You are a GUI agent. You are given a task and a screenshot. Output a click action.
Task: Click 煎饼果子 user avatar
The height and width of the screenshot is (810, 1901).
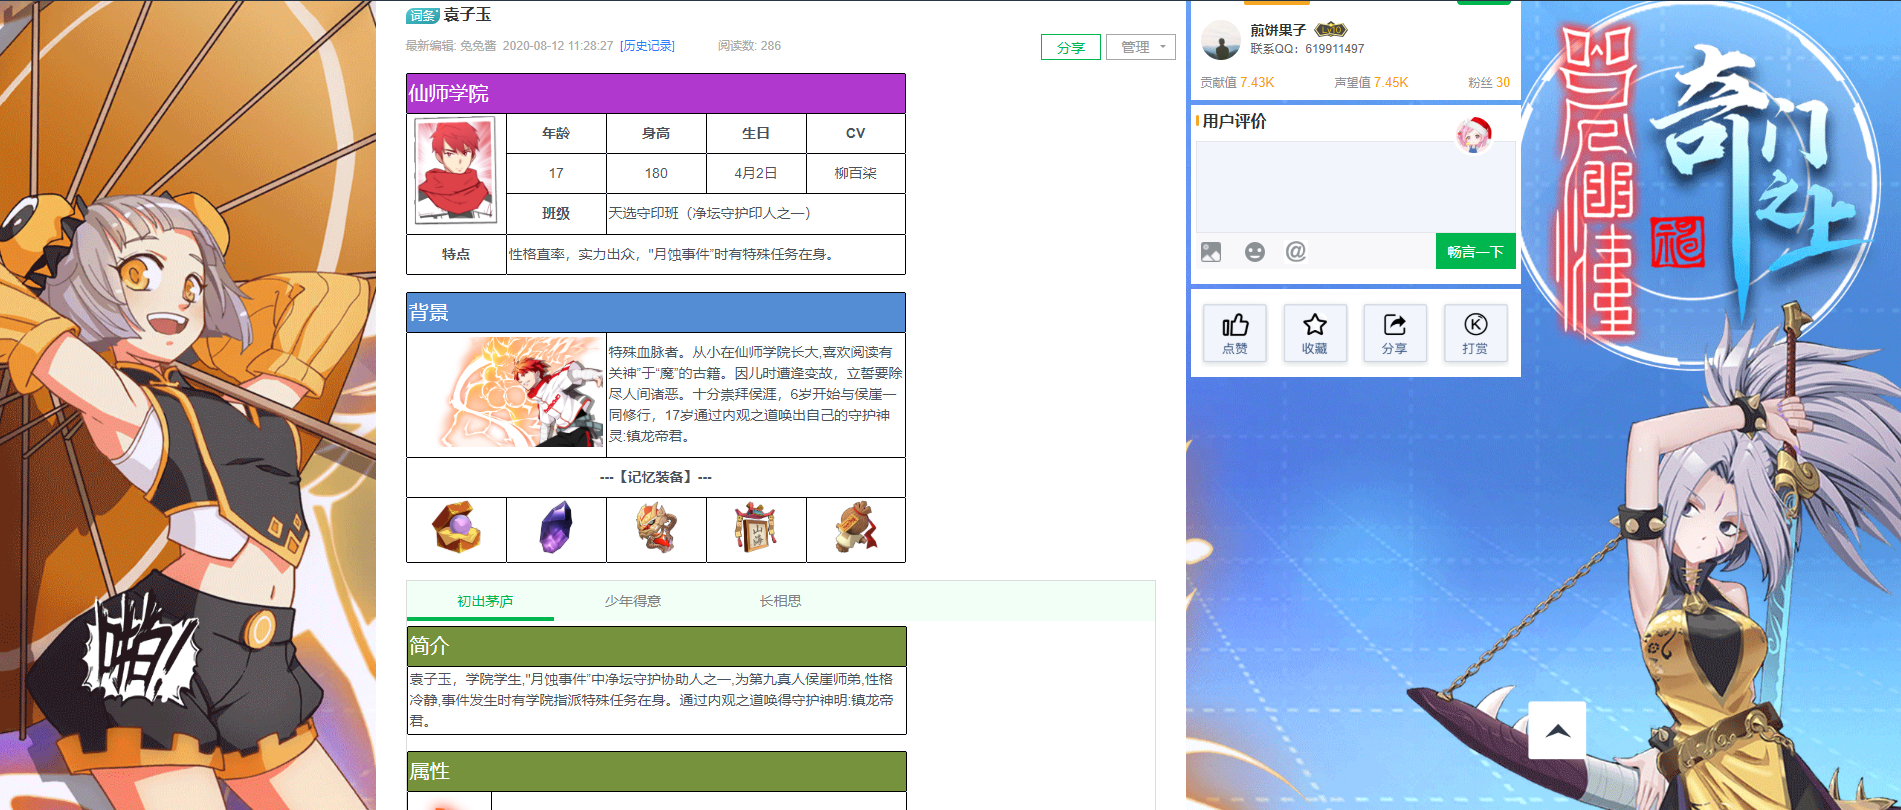(1221, 40)
